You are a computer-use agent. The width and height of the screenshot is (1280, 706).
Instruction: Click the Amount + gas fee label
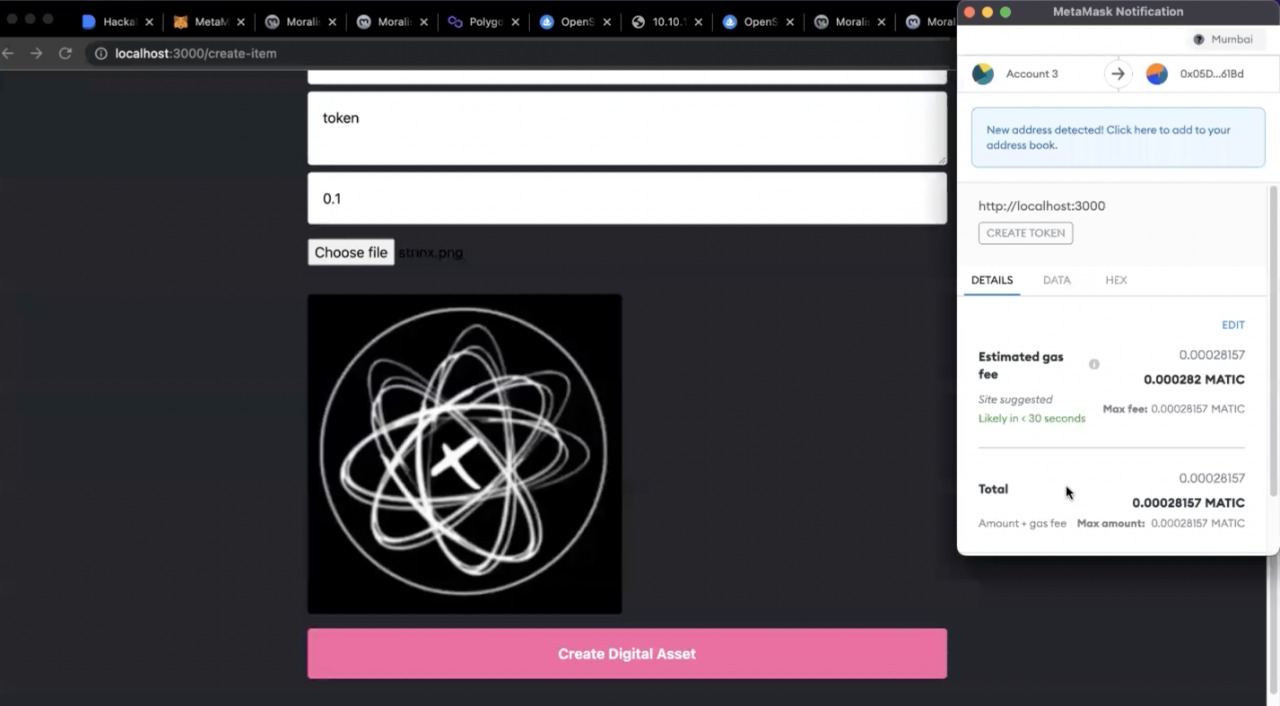click(x=1022, y=524)
